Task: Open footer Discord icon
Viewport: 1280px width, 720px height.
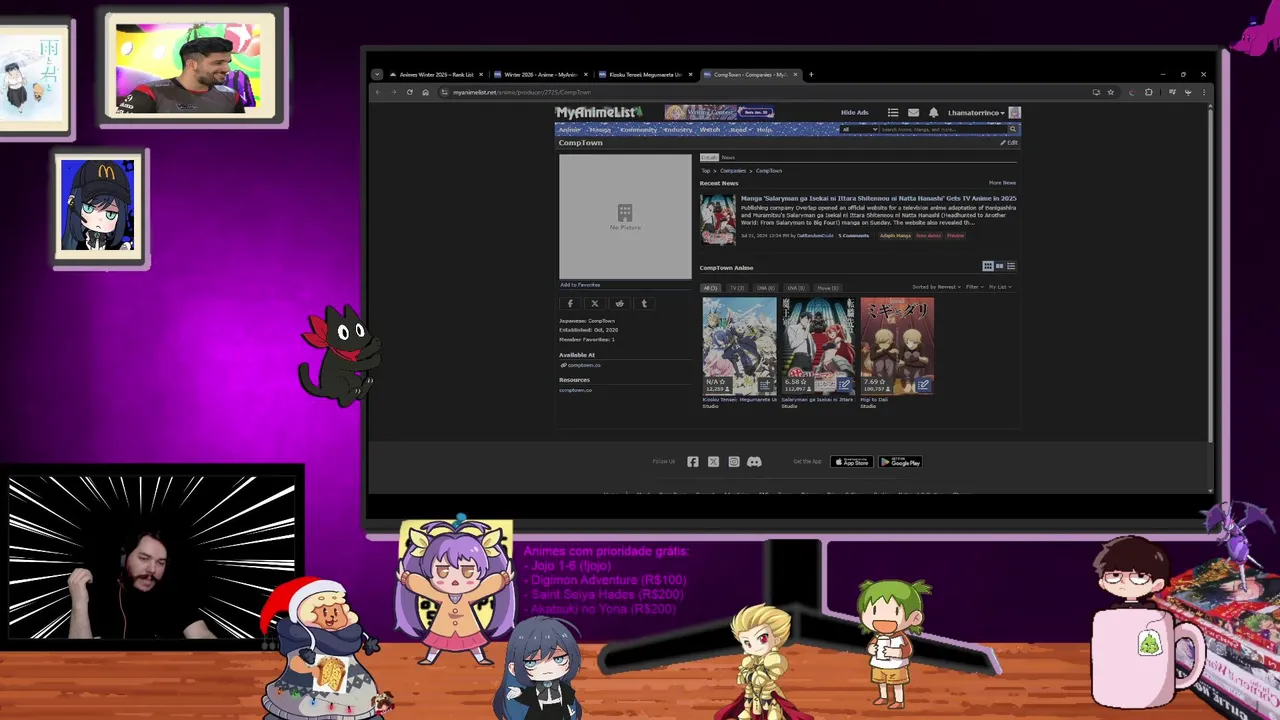Action: coord(754,462)
